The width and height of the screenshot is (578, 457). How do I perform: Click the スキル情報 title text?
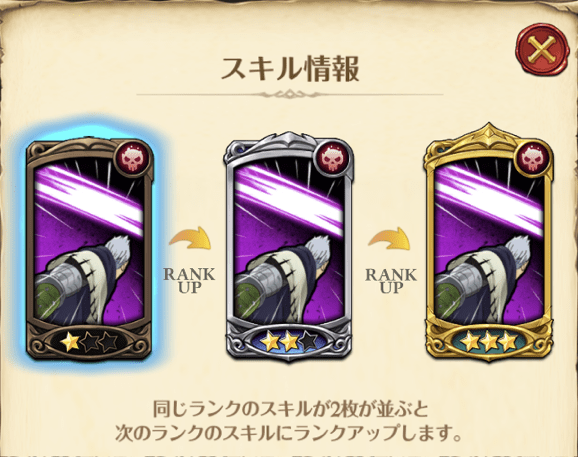pyautogui.click(x=290, y=69)
